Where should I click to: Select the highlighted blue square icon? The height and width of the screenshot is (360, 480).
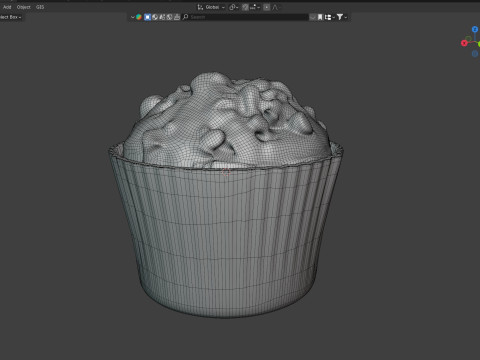(147, 17)
